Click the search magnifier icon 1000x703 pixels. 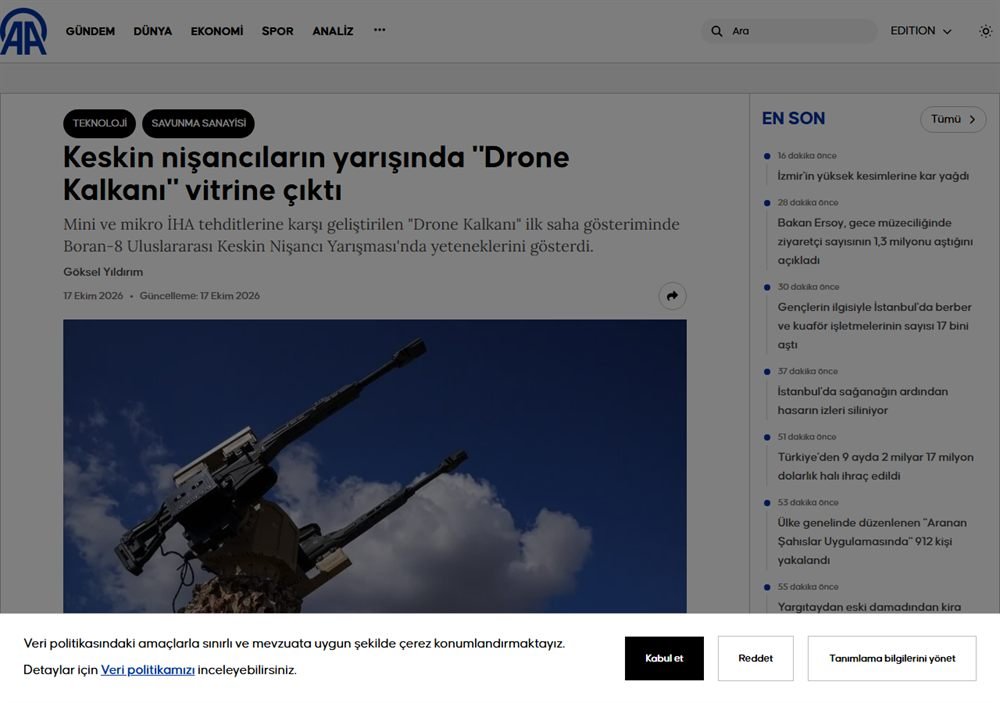coord(717,31)
